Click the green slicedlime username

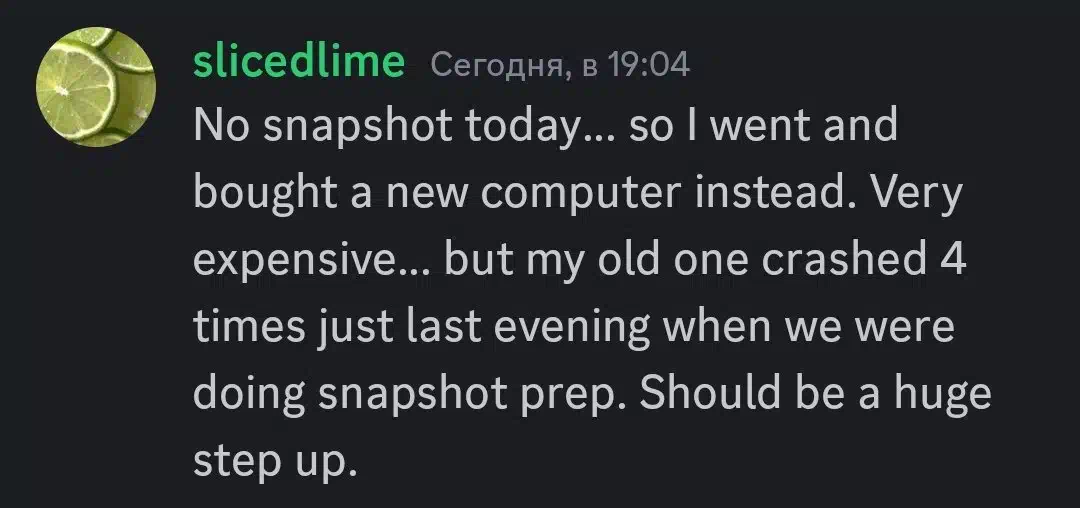pos(299,61)
